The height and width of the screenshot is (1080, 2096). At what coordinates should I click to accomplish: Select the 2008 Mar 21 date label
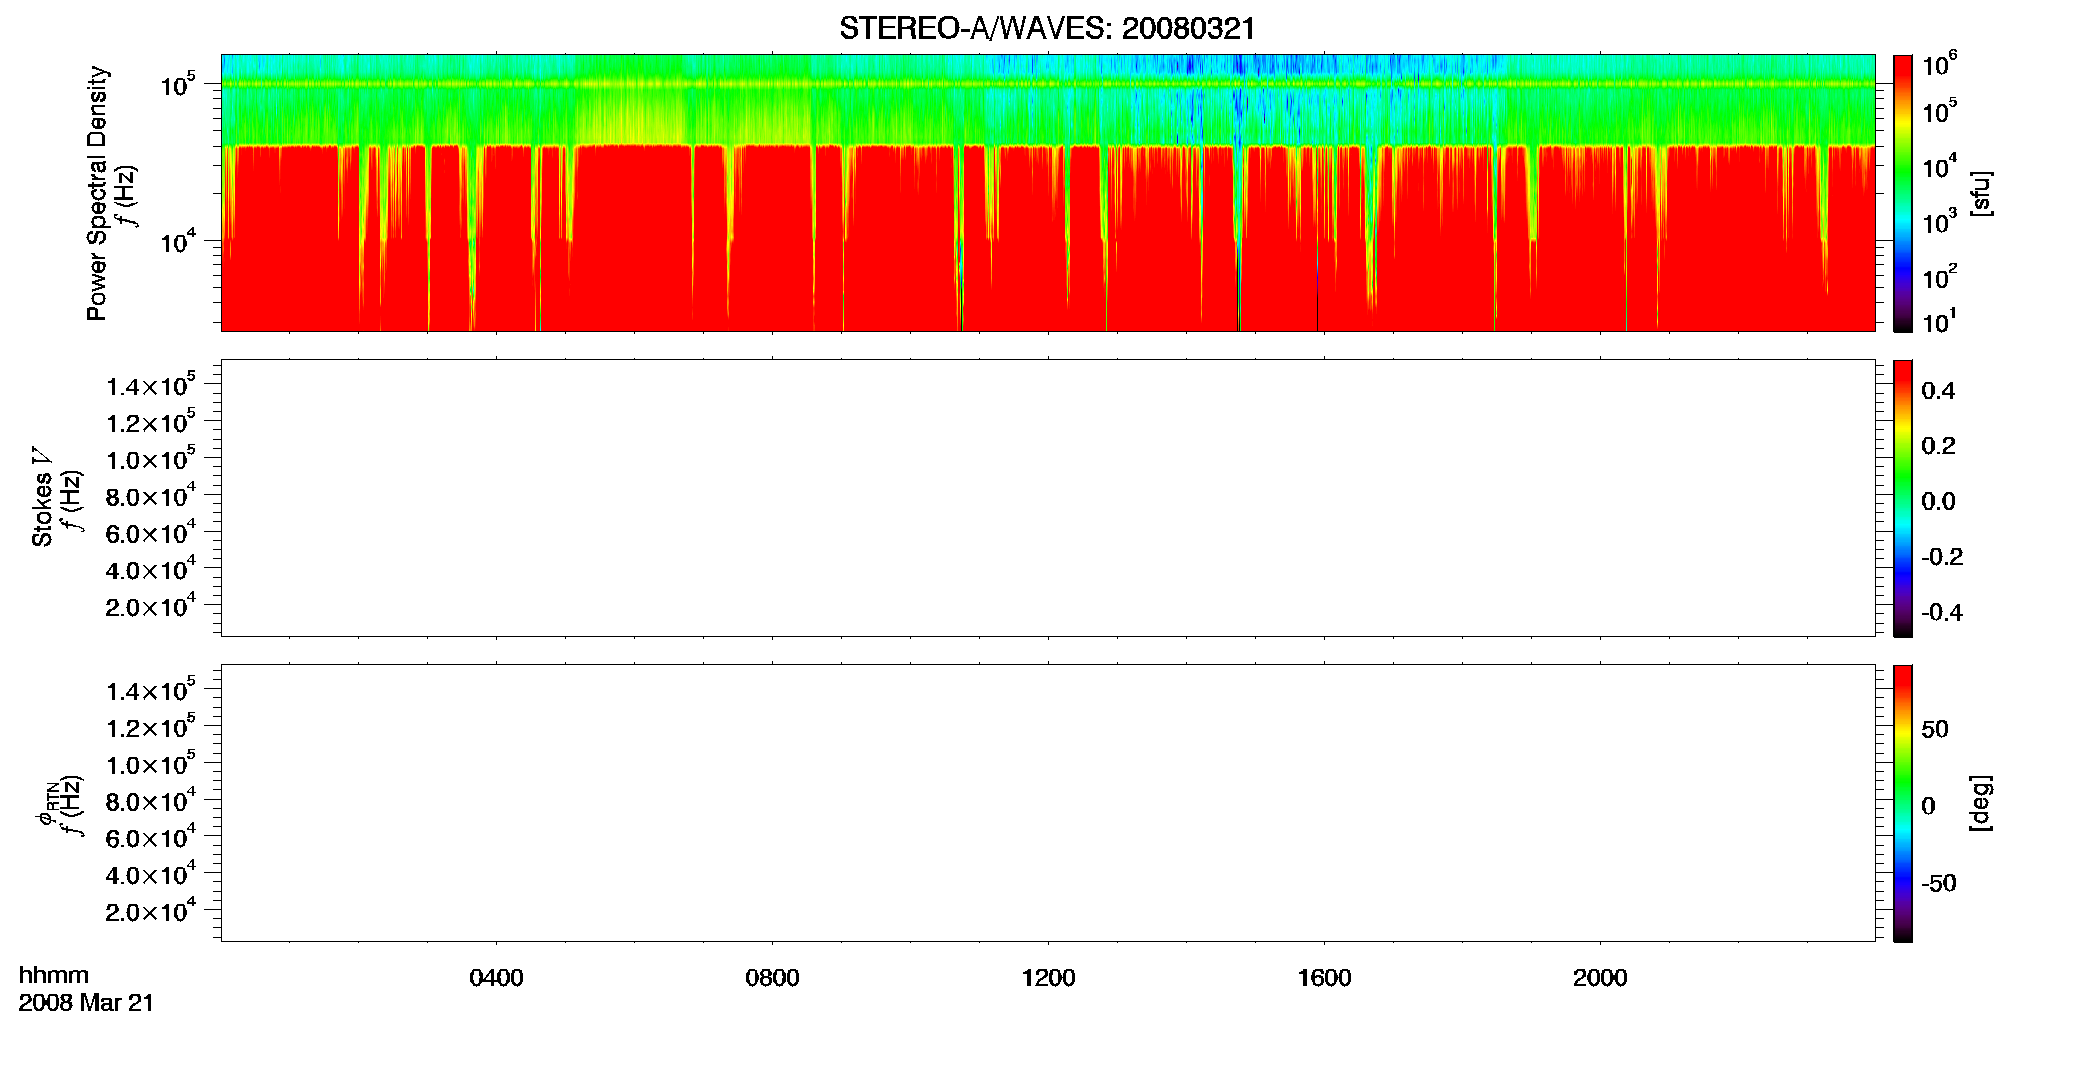tap(86, 1003)
